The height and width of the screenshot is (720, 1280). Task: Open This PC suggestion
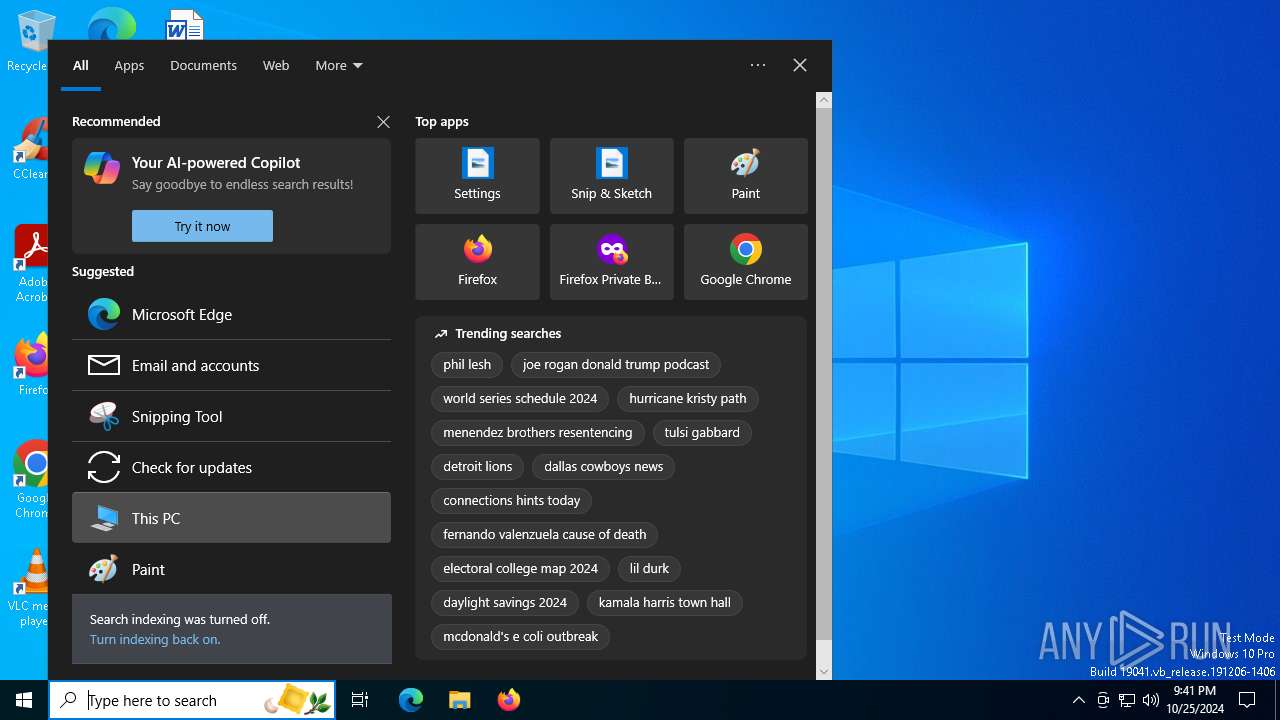click(x=231, y=518)
